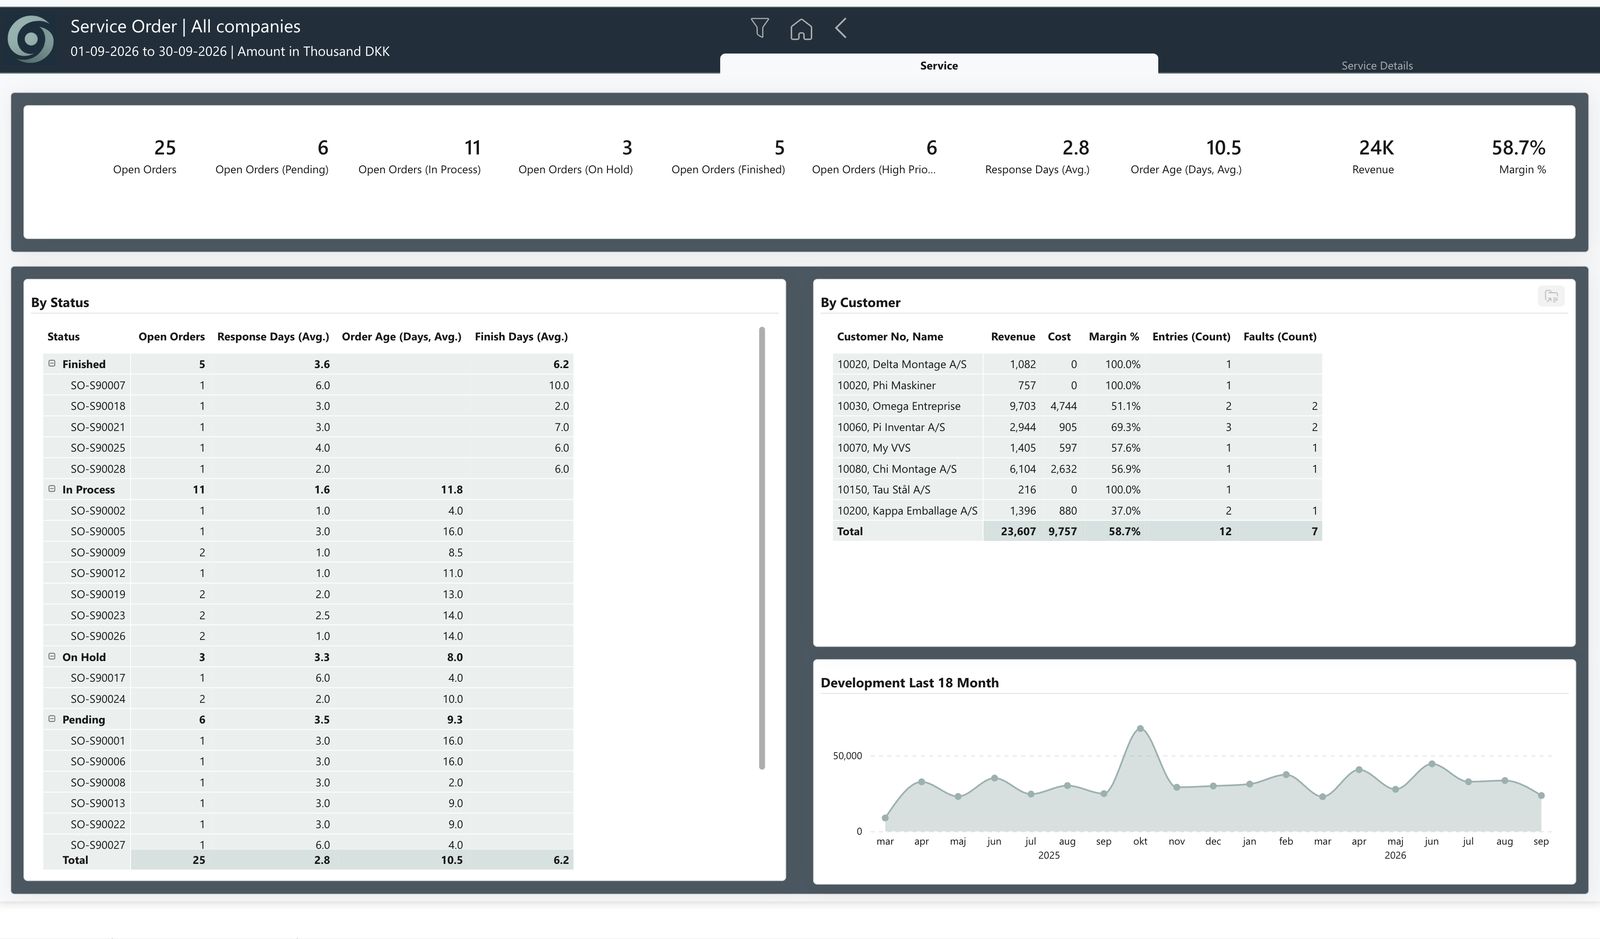Switch to the Service tab

938,65
